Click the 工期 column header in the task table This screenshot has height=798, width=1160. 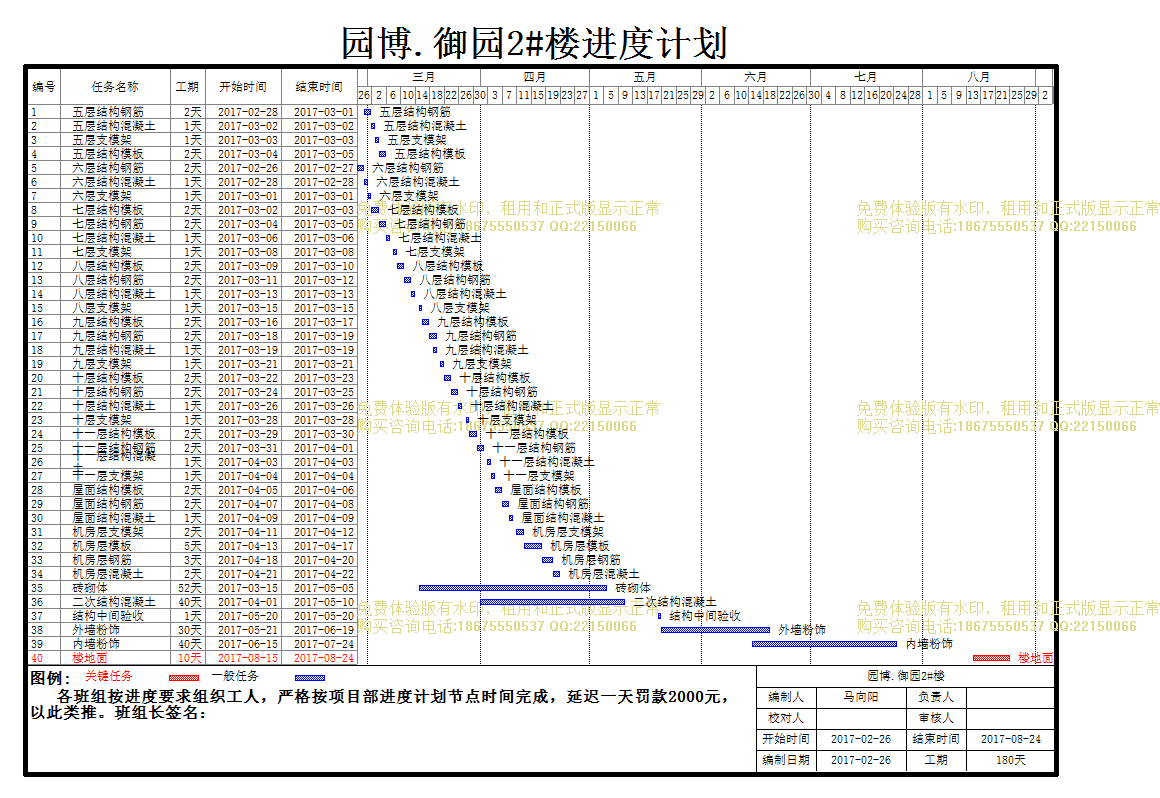(x=187, y=87)
